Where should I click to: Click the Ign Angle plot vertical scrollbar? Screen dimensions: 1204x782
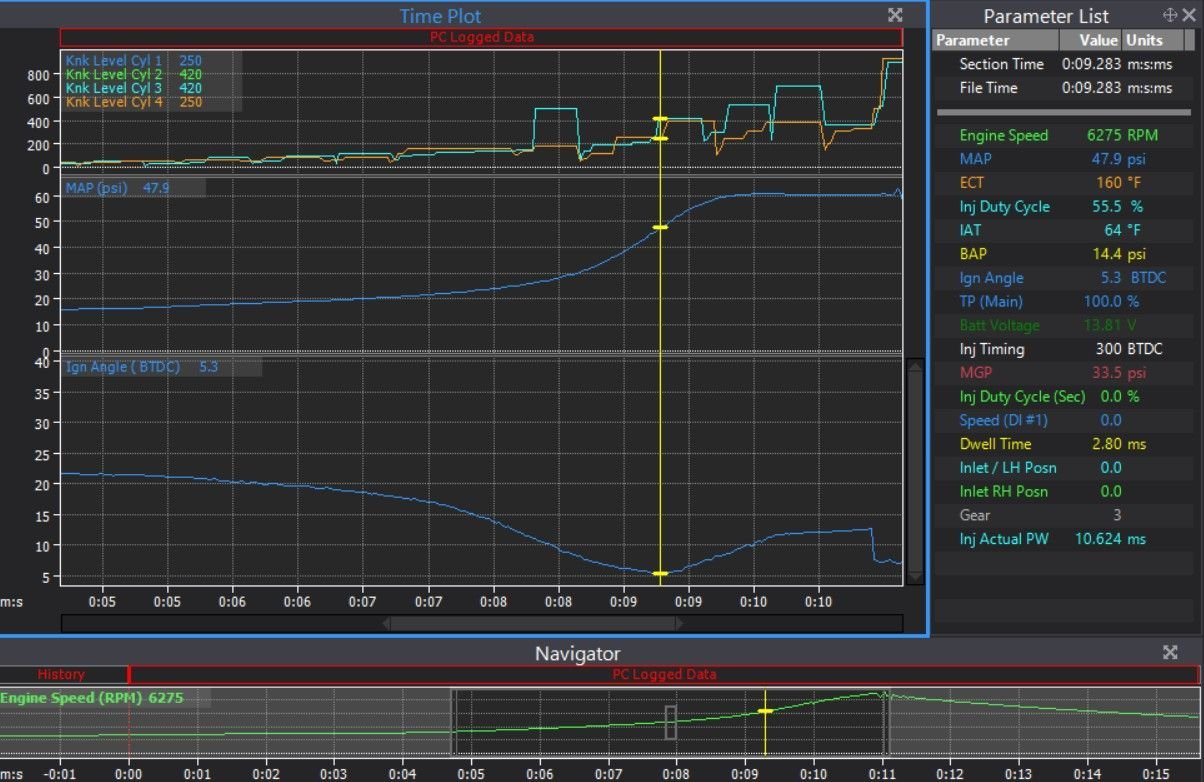click(x=913, y=470)
